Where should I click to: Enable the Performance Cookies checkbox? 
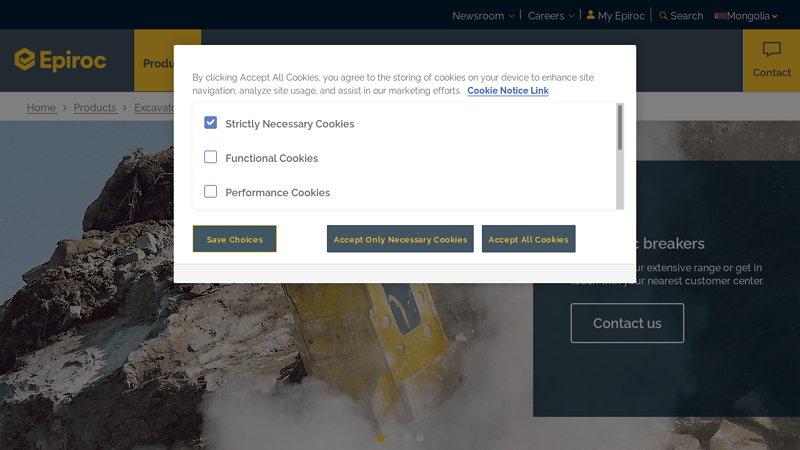click(211, 191)
